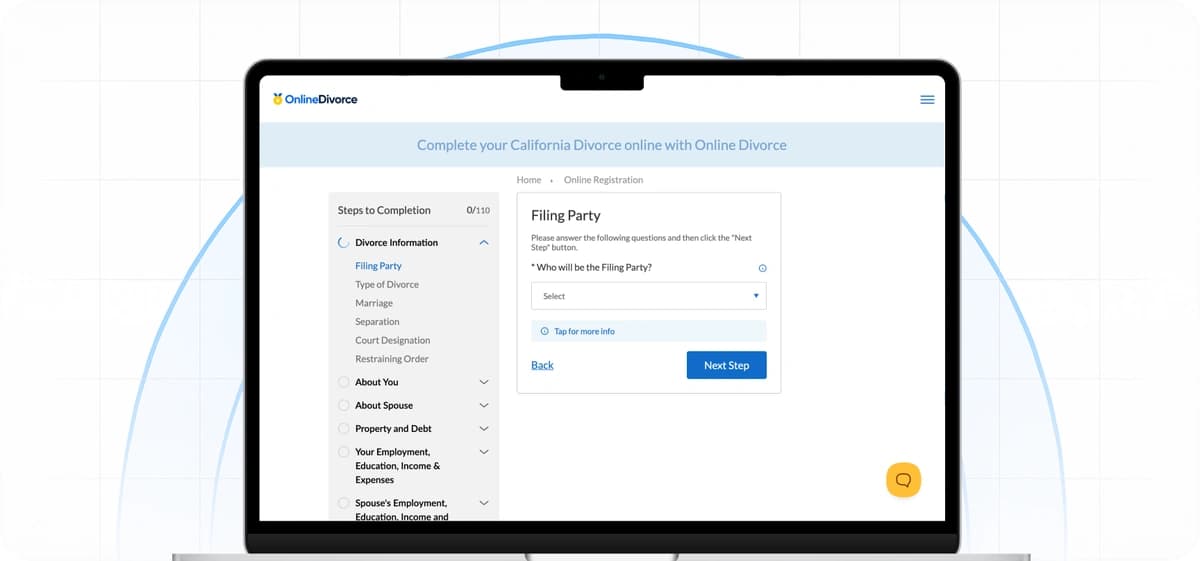This screenshot has height=561, width=1200.
Task: Click the California Divorce banner headline
Action: pyautogui.click(x=602, y=145)
